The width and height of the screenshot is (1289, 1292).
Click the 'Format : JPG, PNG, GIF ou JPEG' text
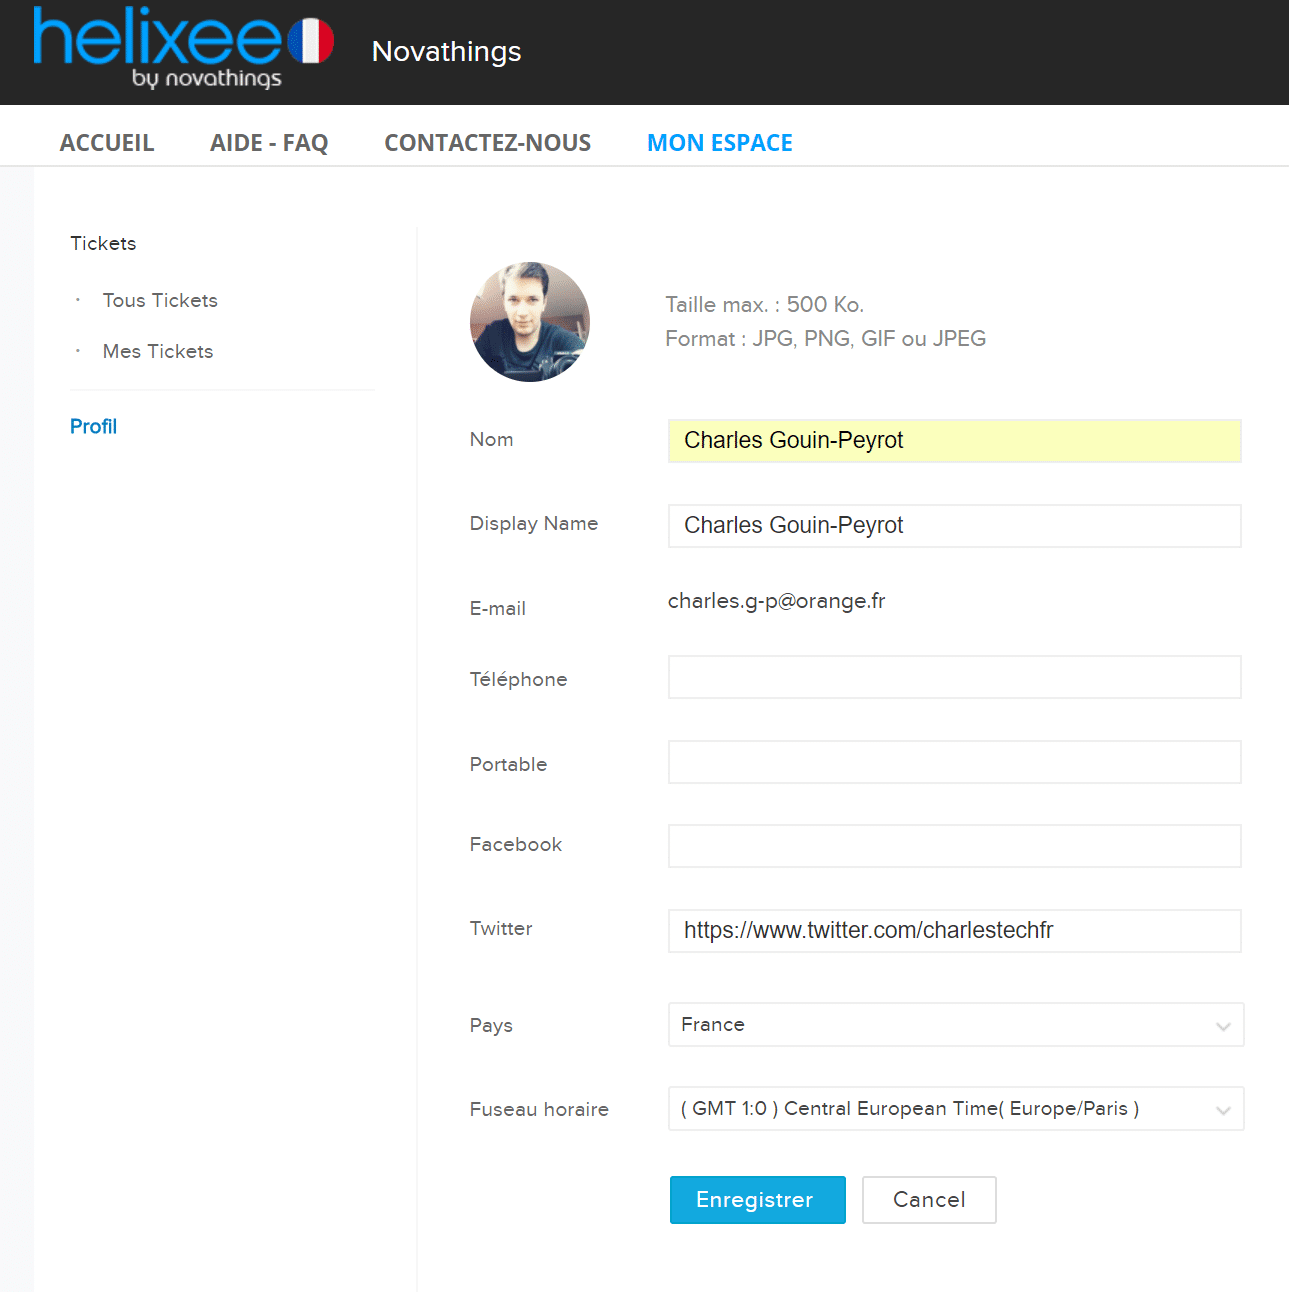[x=826, y=338]
